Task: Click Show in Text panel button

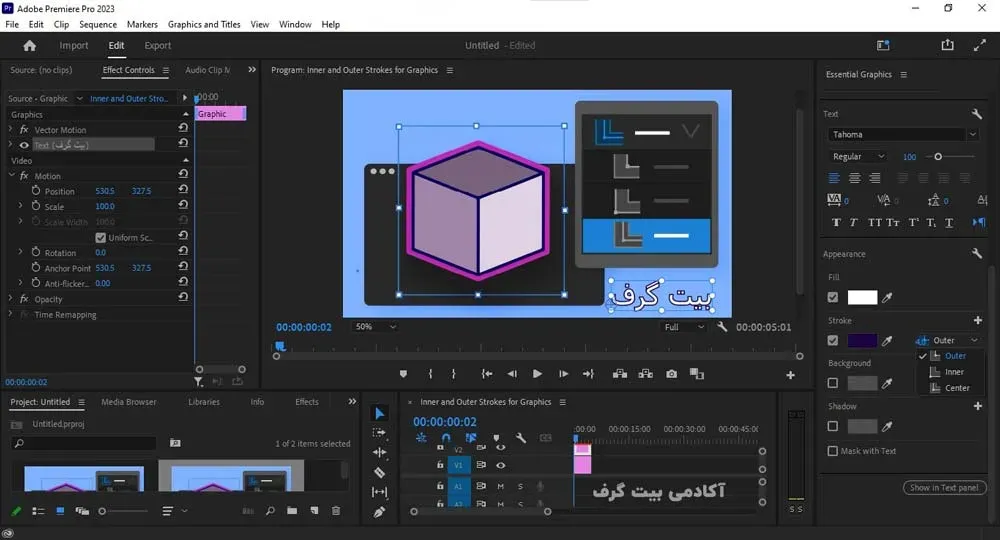Action: coord(944,488)
